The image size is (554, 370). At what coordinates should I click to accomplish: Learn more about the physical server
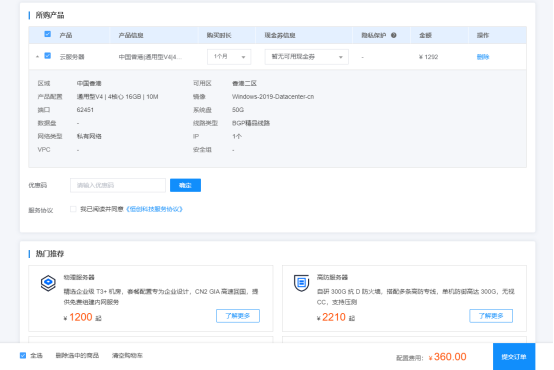(238, 316)
